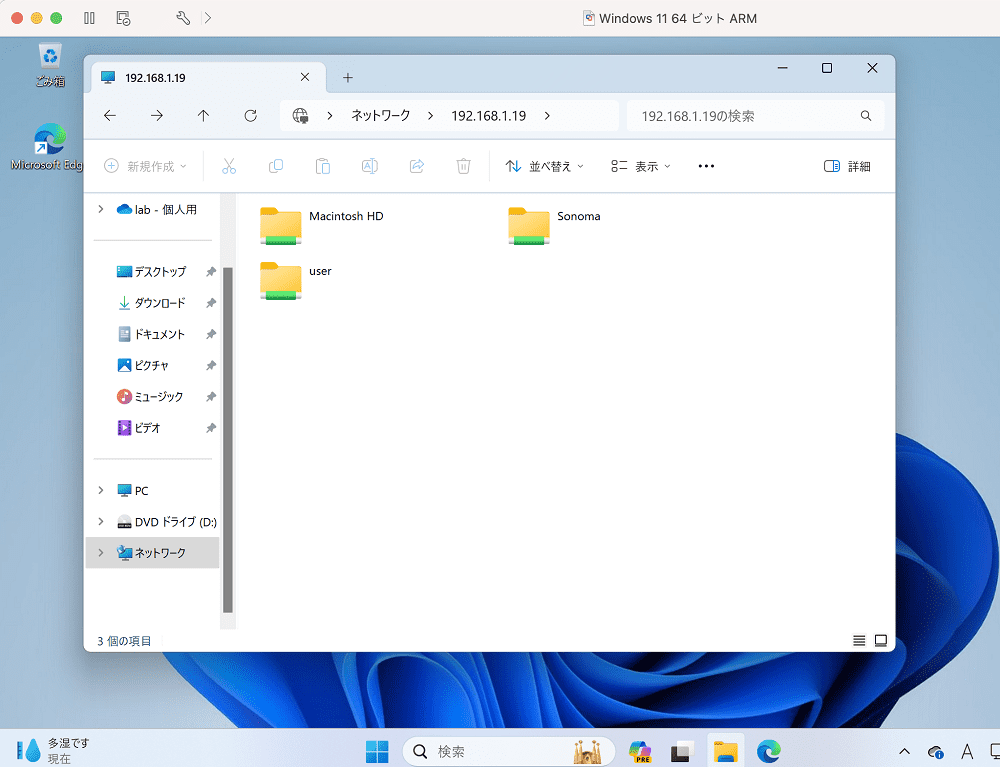Expand the DVD ドライブ (D:) node
The height and width of the screenshot is (767, 1000).
101,522
